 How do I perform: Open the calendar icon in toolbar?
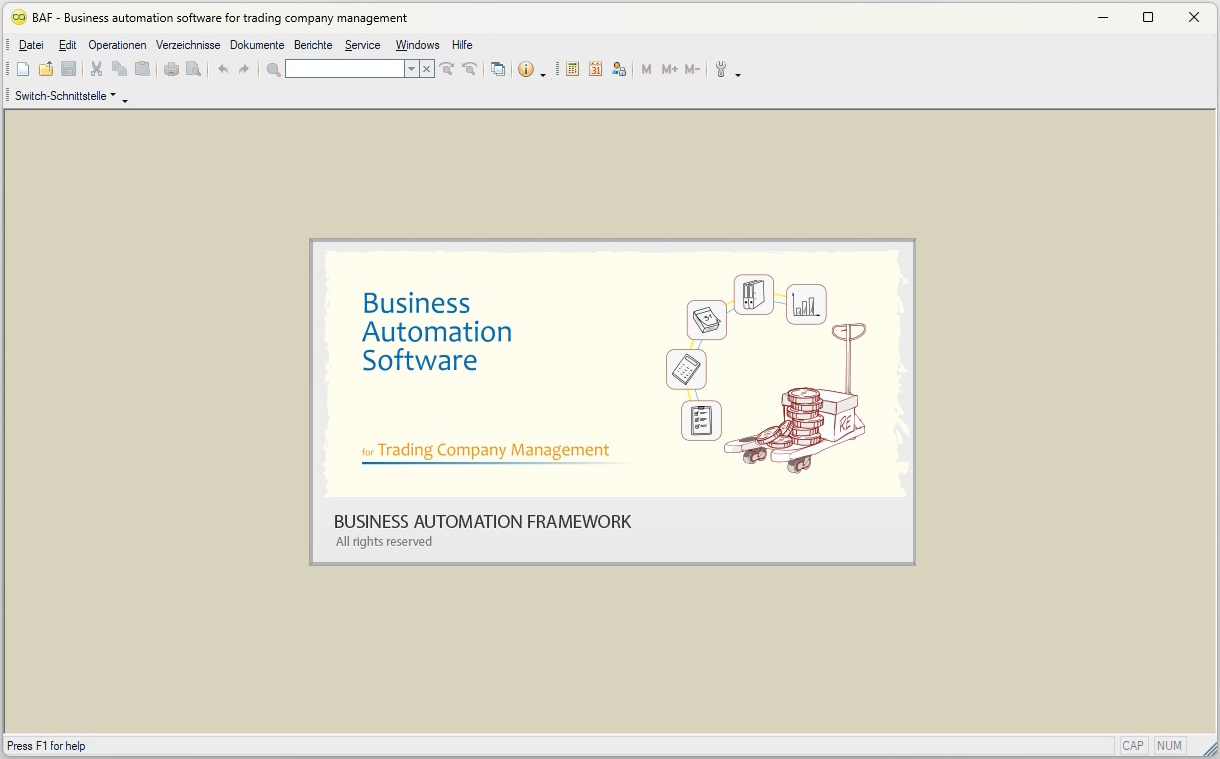(x=596, y=69)
